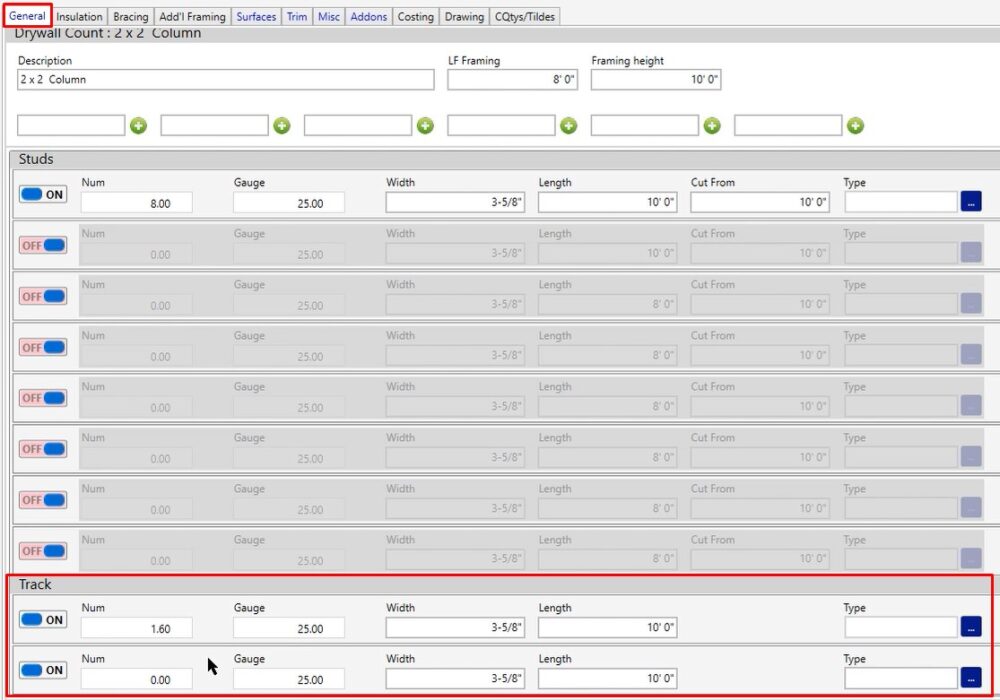
Task: Enable the second Studs row toggle
Action: [43, 246]
